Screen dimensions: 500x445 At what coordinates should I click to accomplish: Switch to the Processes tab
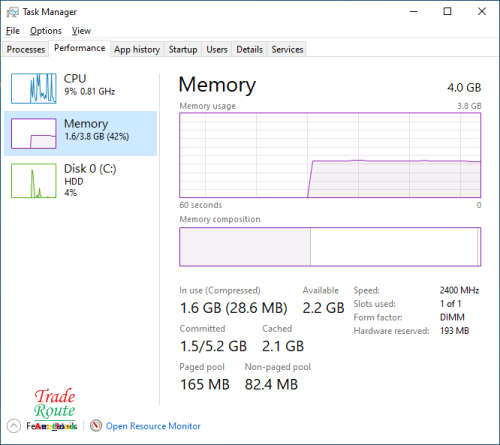point(26,49)
